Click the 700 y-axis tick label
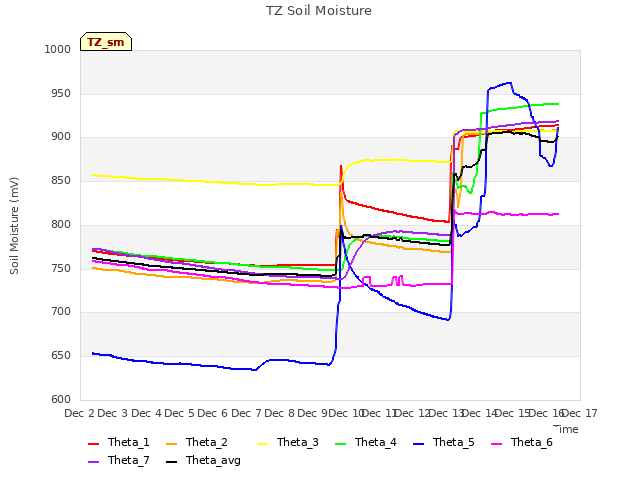640x480 pixels. coord(61,312)
